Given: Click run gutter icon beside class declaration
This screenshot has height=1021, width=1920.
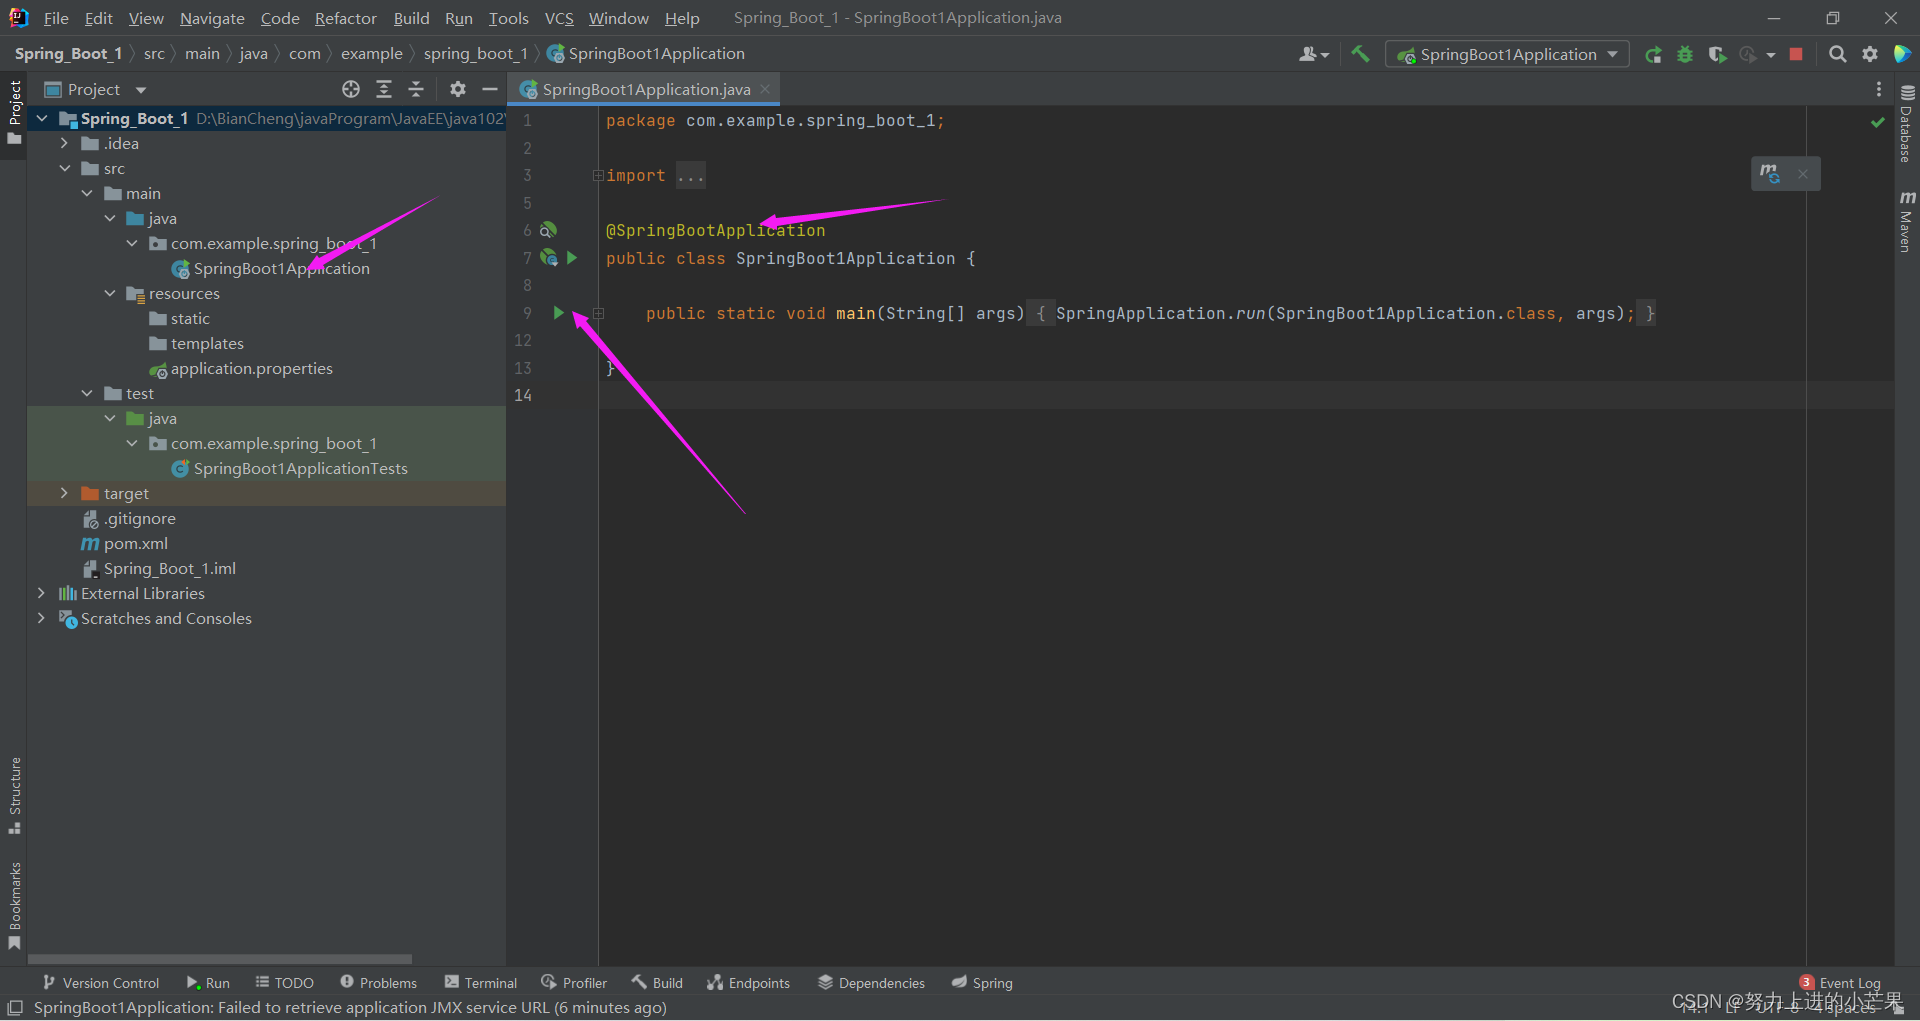Looking at the screenshot, I should [572, 258].
